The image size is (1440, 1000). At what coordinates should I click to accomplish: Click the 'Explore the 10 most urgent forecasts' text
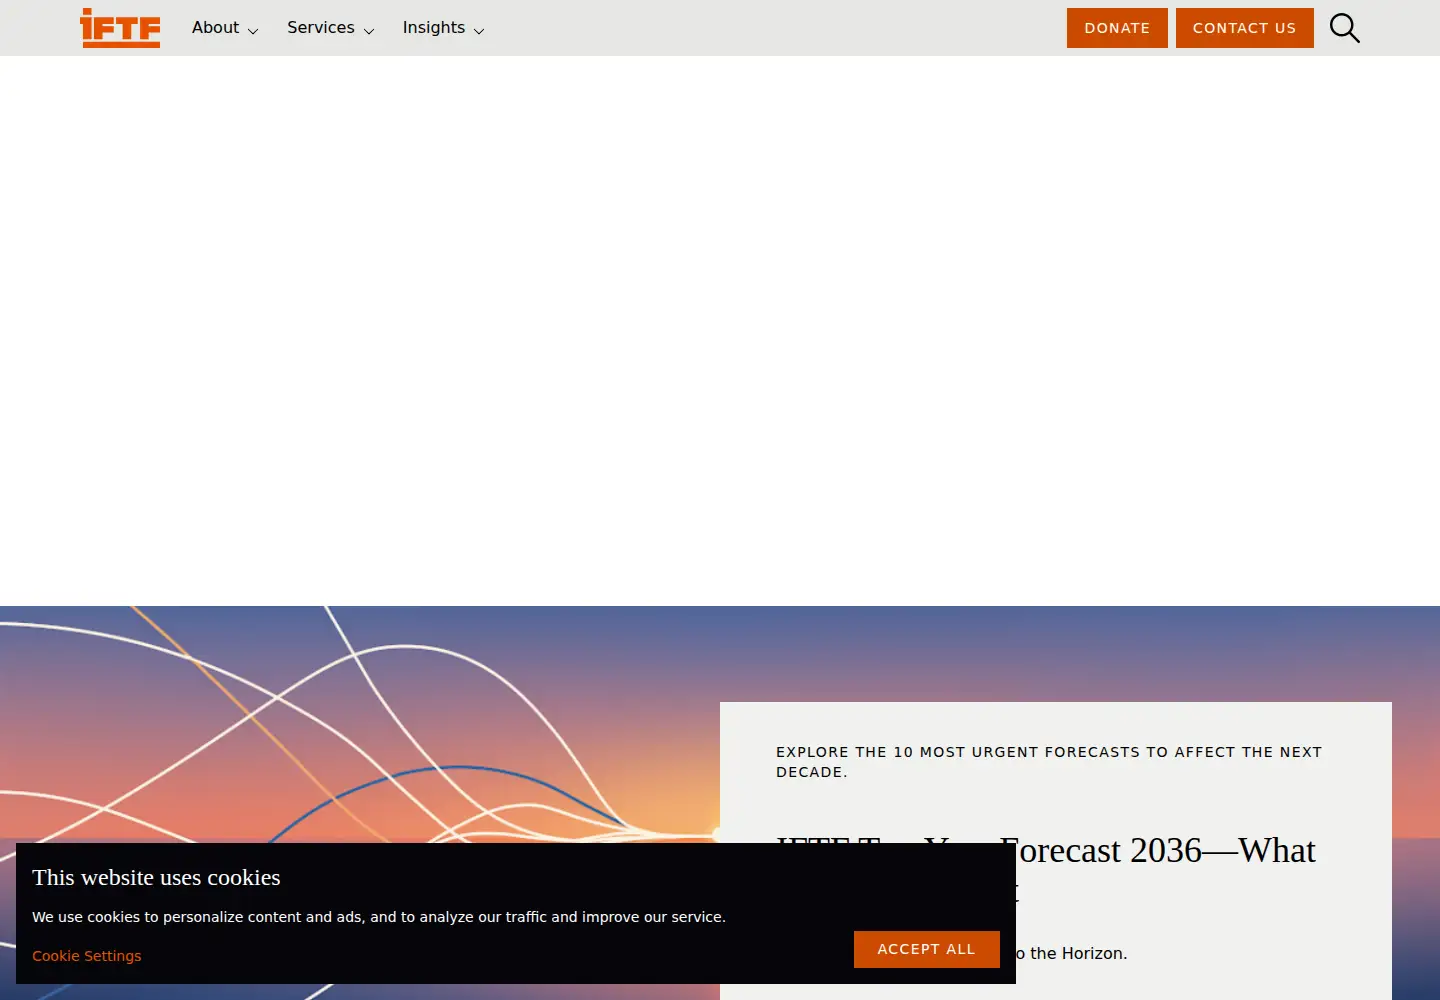[1049, 762]
